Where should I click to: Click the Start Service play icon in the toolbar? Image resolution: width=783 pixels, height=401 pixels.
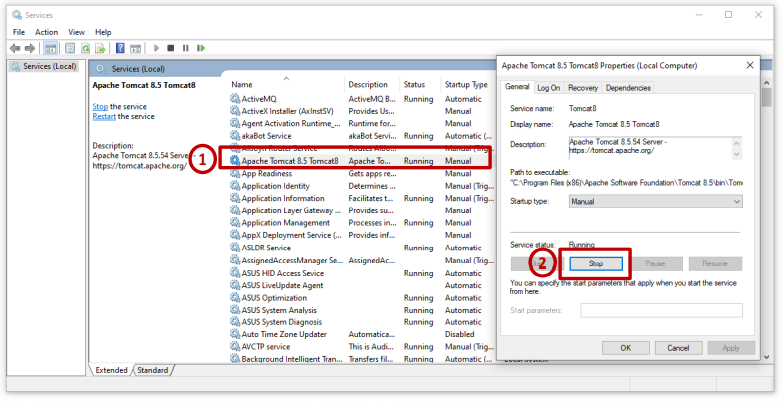[156, 48]
